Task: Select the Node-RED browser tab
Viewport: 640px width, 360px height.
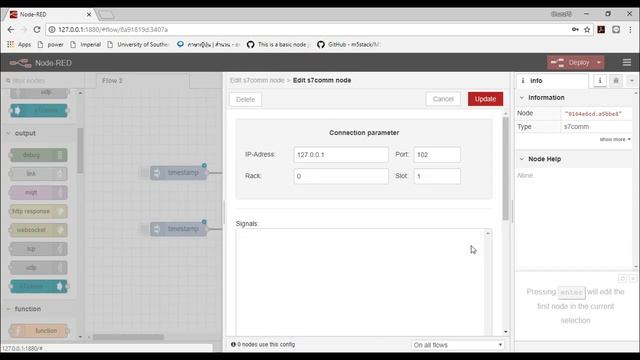Action: (50, 14)
